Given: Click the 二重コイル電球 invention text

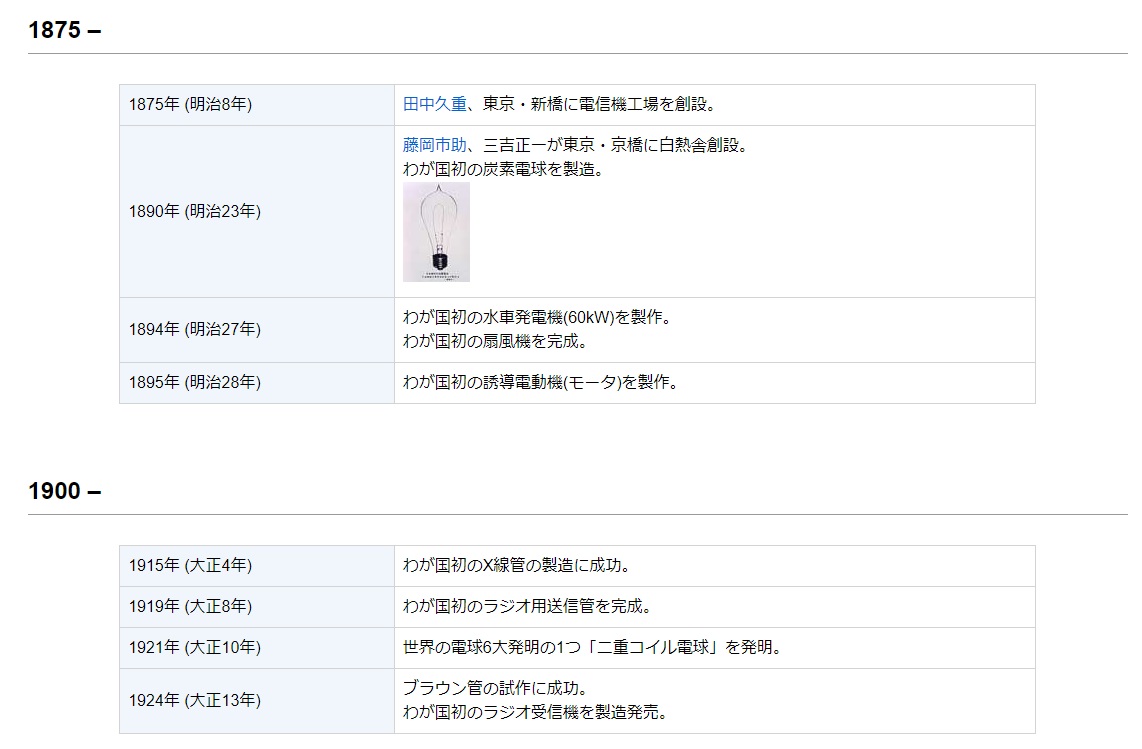Looking at the screenshot, I should click(x=592, y=648).
